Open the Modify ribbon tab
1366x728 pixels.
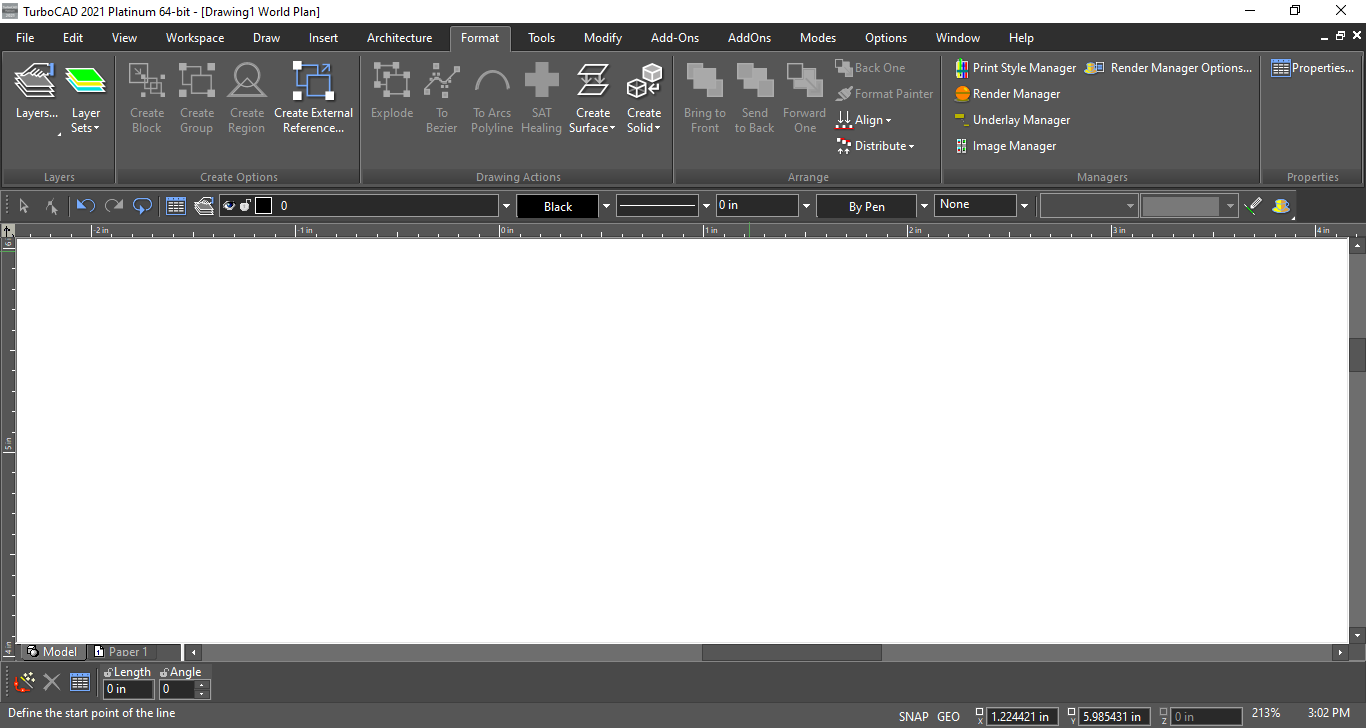(603, 38)
